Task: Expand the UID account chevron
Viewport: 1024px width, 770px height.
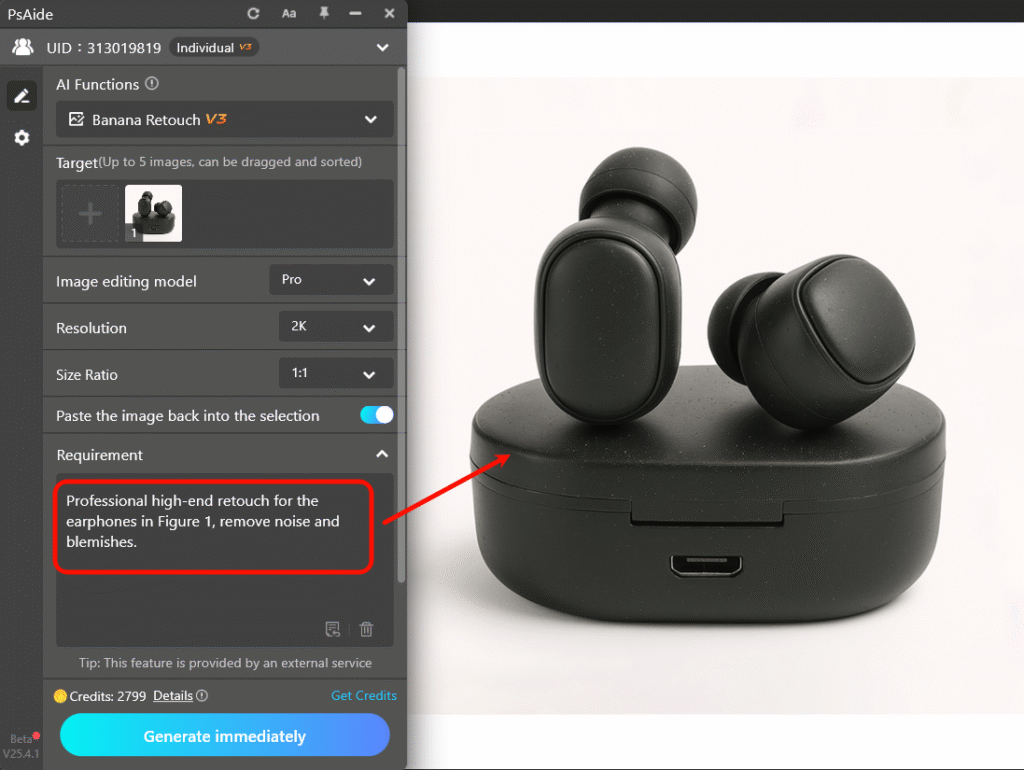Action: pos(381,47)
